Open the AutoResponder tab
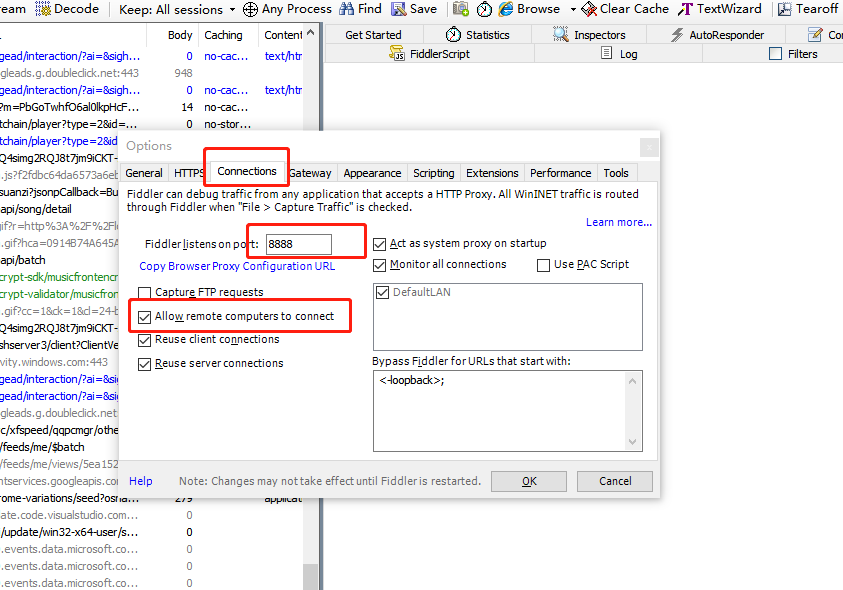 point(717,35)
